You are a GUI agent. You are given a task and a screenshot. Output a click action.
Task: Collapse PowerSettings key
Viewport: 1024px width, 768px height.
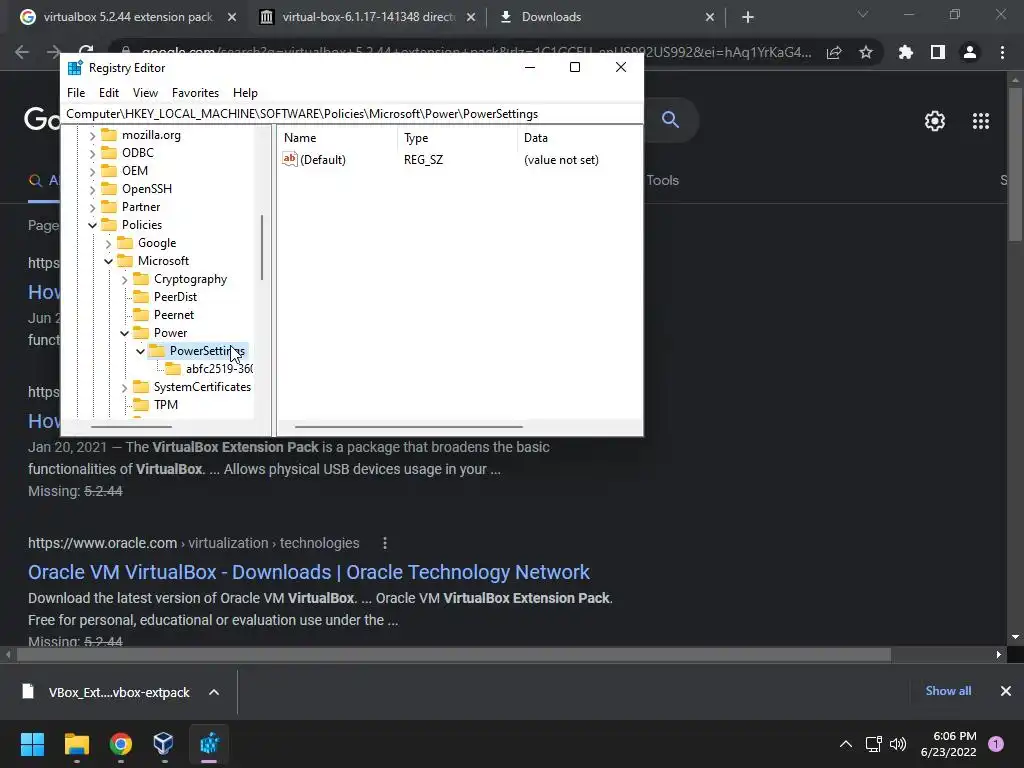[140, 351]
